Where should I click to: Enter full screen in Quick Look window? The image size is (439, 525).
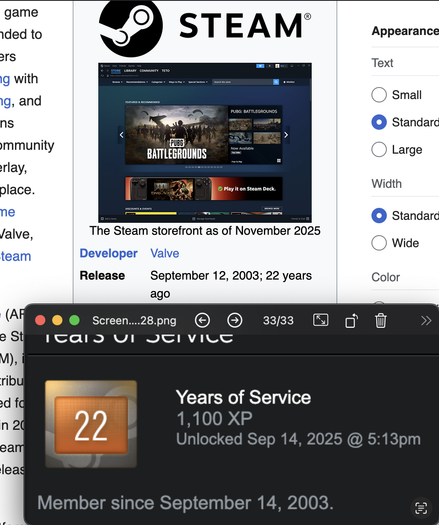tap(320, 320)
